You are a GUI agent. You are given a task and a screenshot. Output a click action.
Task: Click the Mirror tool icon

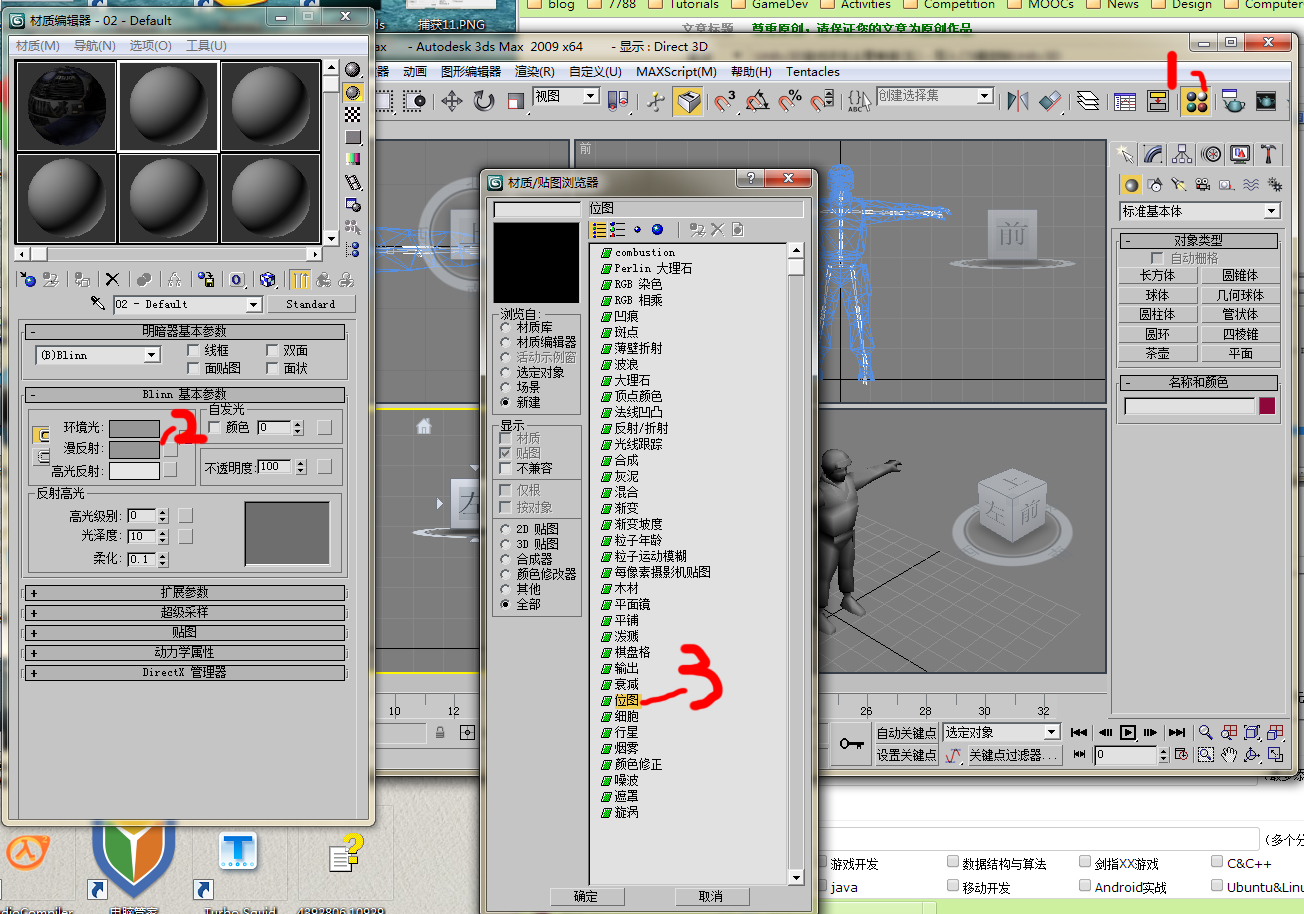tap(1018, 101)
